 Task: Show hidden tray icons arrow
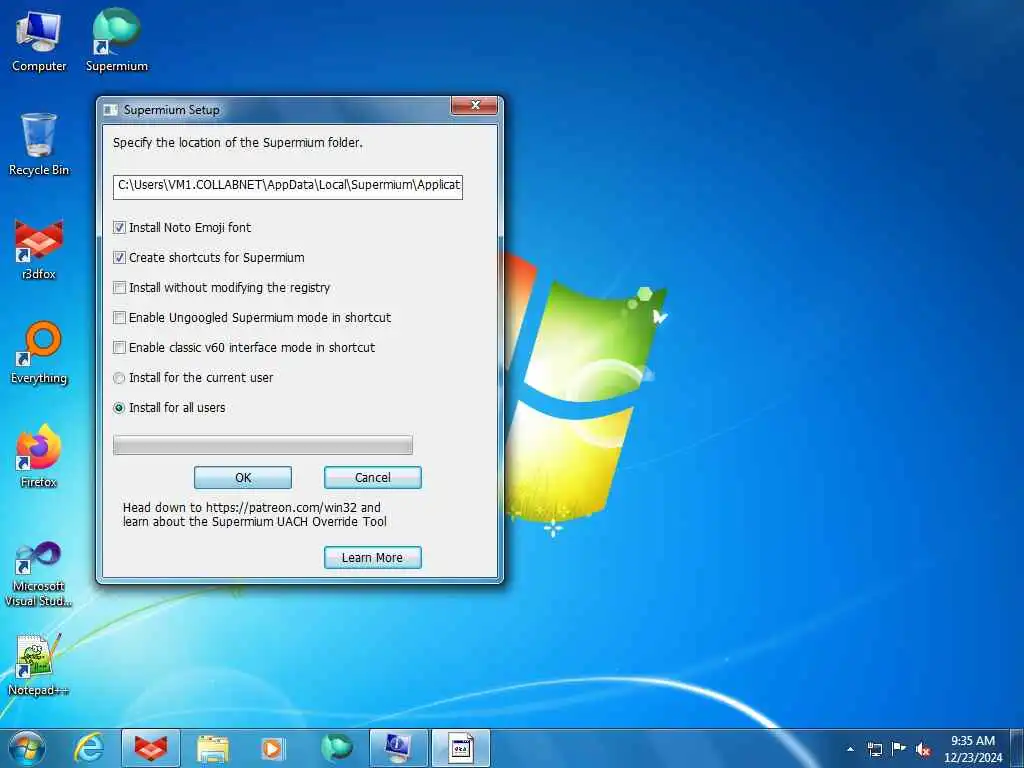[850, 749]
